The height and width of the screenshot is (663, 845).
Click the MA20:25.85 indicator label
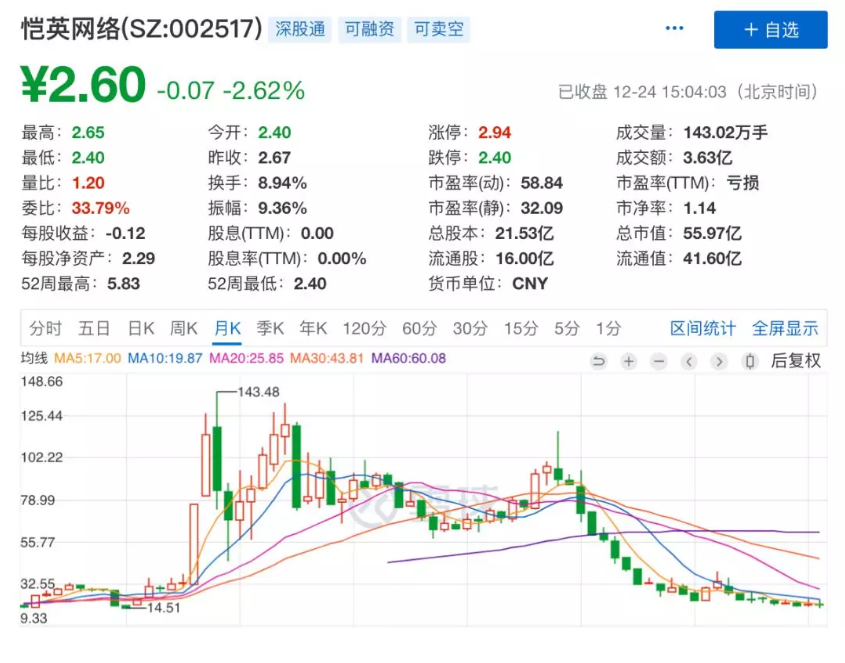(x=246, y=358)
